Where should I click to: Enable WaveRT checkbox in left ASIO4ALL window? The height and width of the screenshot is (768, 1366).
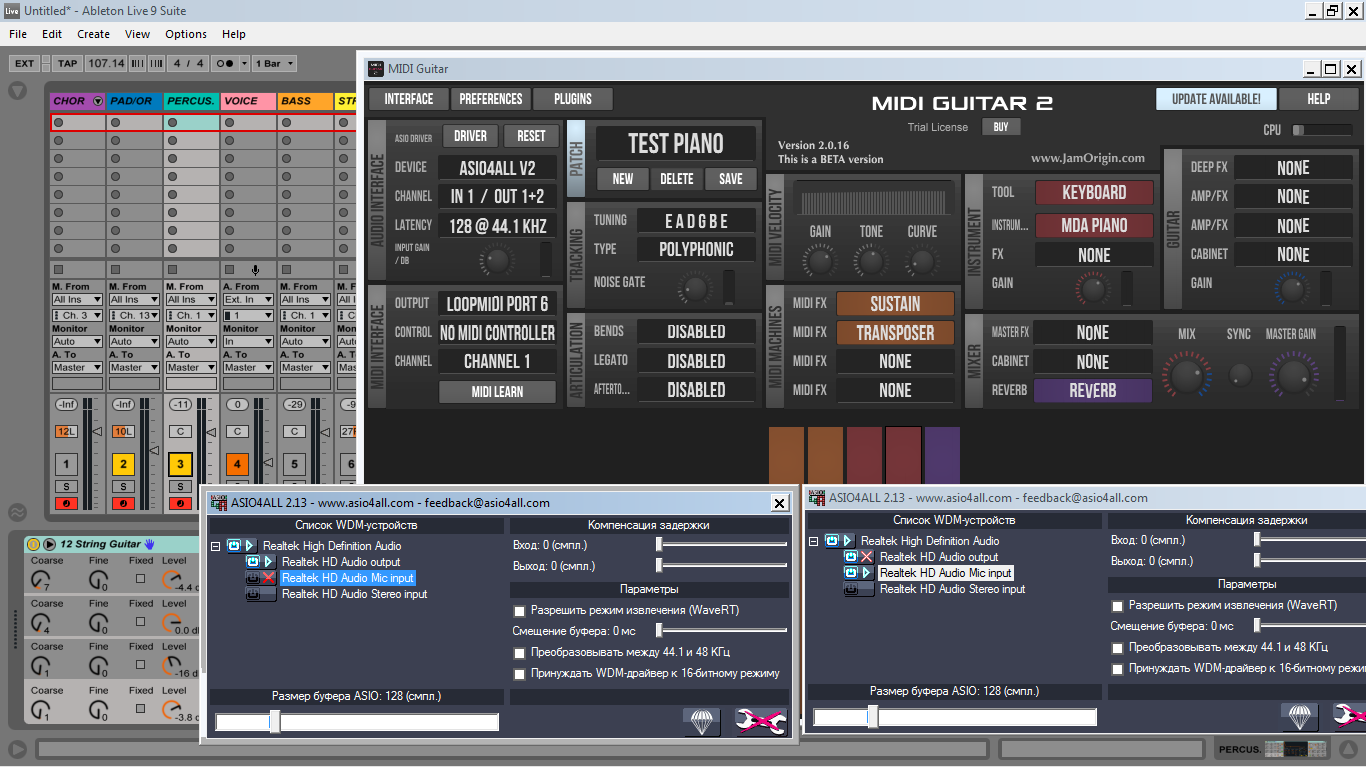tap(519, 610)
